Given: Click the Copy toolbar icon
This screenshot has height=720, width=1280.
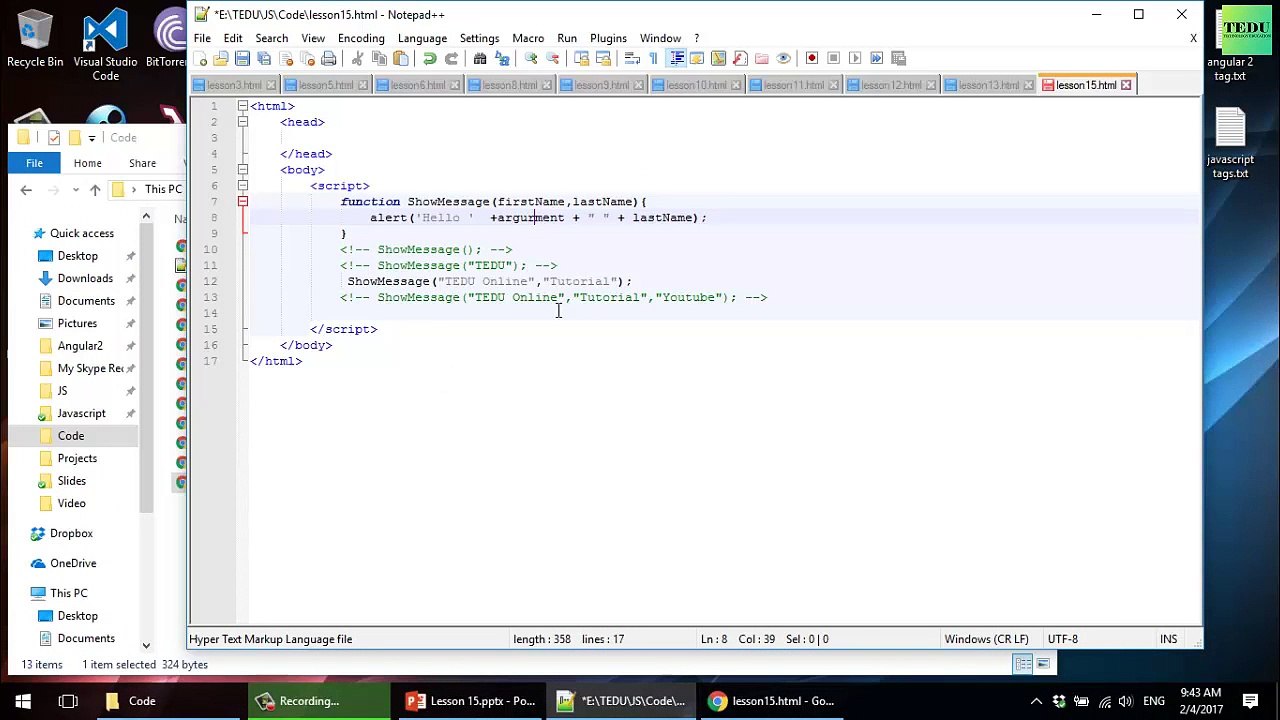Looking at the screenshot, I should [379, 59].
